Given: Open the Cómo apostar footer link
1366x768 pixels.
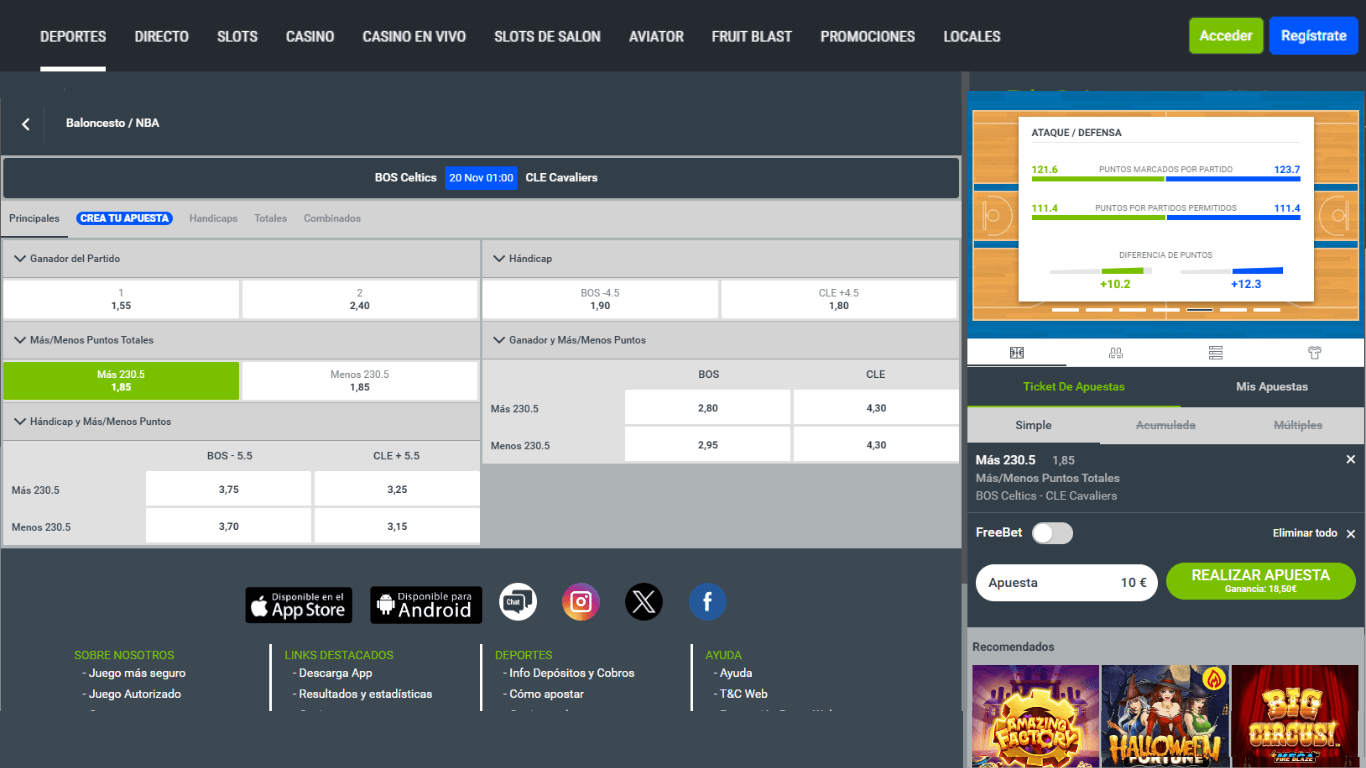Looking at the screenshot, I should [546, 694].
